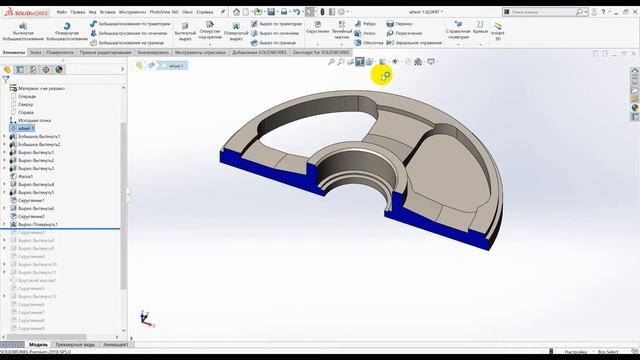
Task: Click zoom to fit magnifier icon
Action: coord(331,62)
